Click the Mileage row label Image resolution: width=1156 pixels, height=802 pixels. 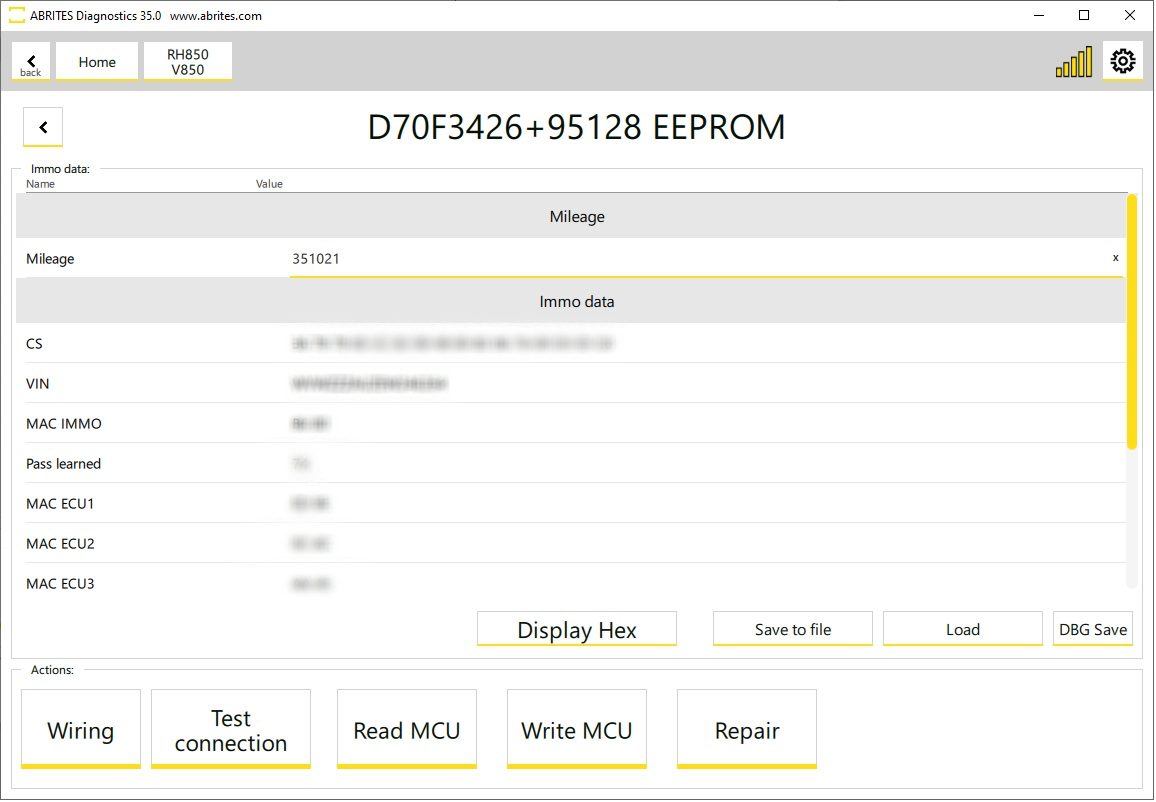pyautogui.click(x=50, y=259)
